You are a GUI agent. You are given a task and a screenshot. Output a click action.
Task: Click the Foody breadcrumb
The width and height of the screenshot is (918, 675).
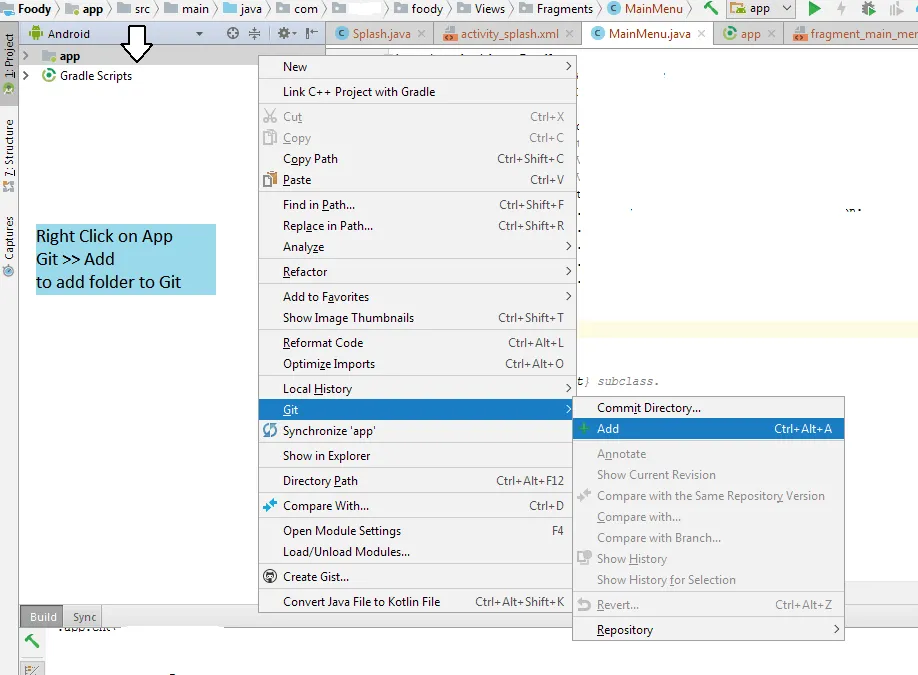click(29, 9)
